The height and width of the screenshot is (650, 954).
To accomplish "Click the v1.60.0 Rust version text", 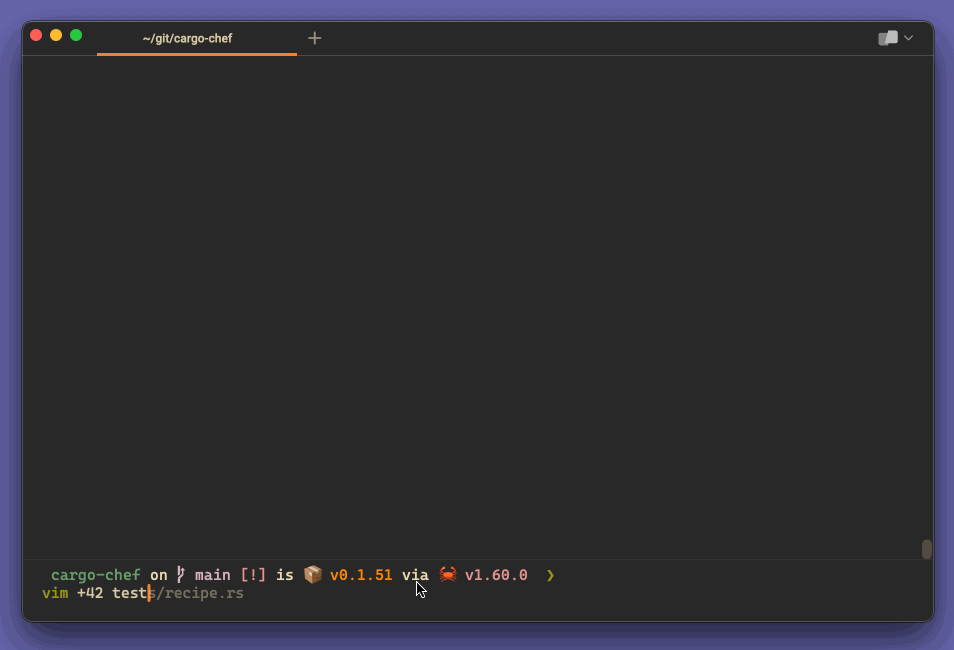I will [x=498, y=574].
